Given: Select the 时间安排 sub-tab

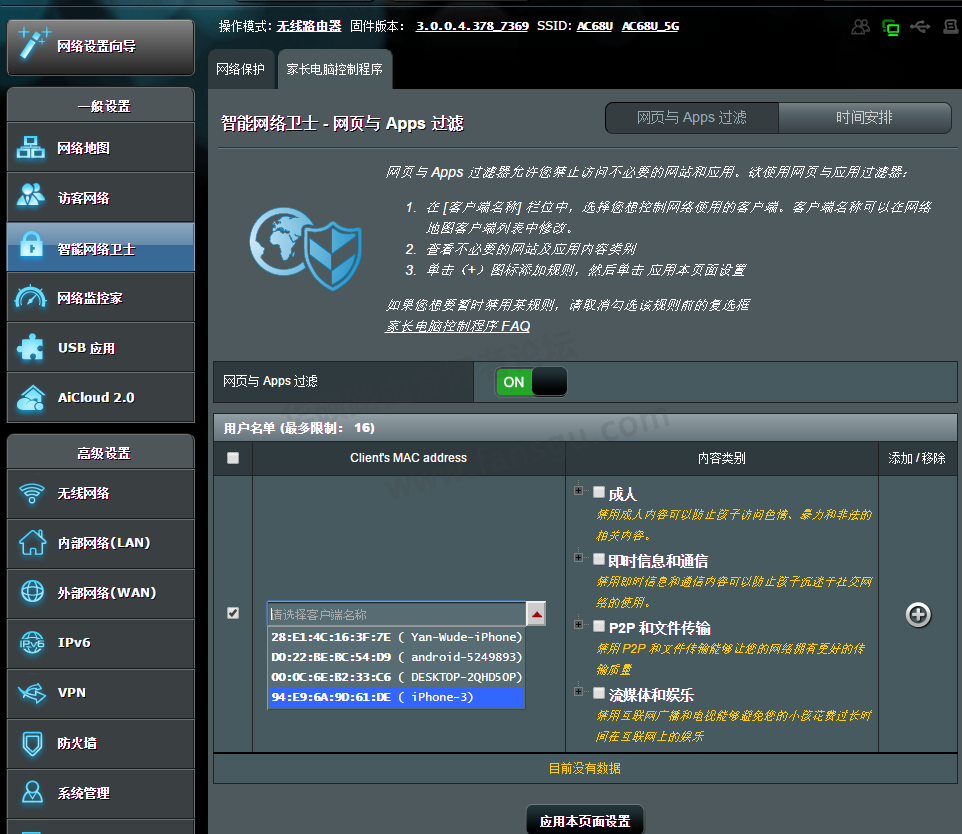Looking at the screenshot, I should click(864, 117).
